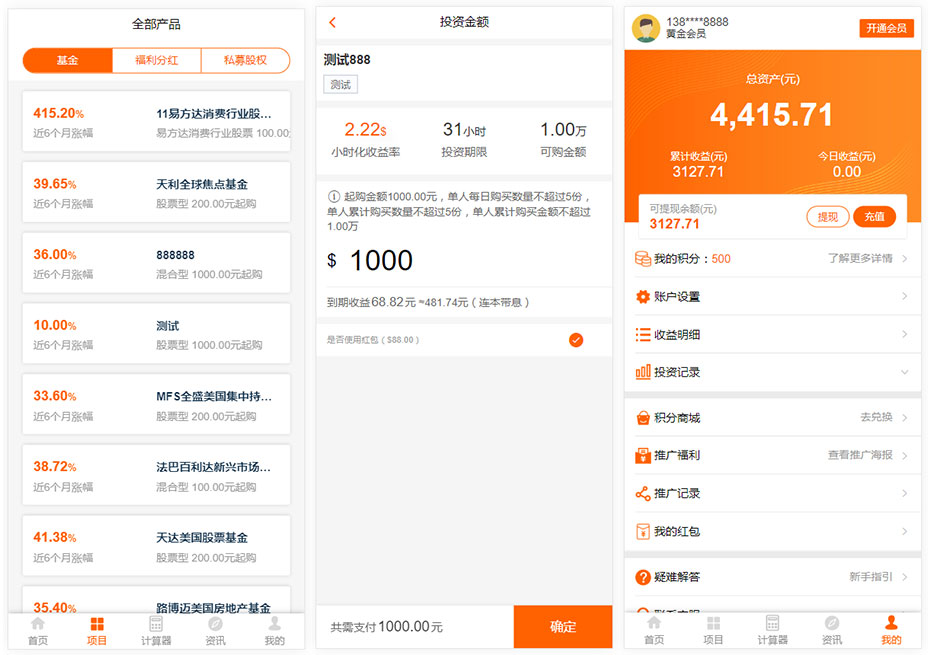The image size is (932, 655).
Task: Click the 开通会员 button
Action: [886, 28]
